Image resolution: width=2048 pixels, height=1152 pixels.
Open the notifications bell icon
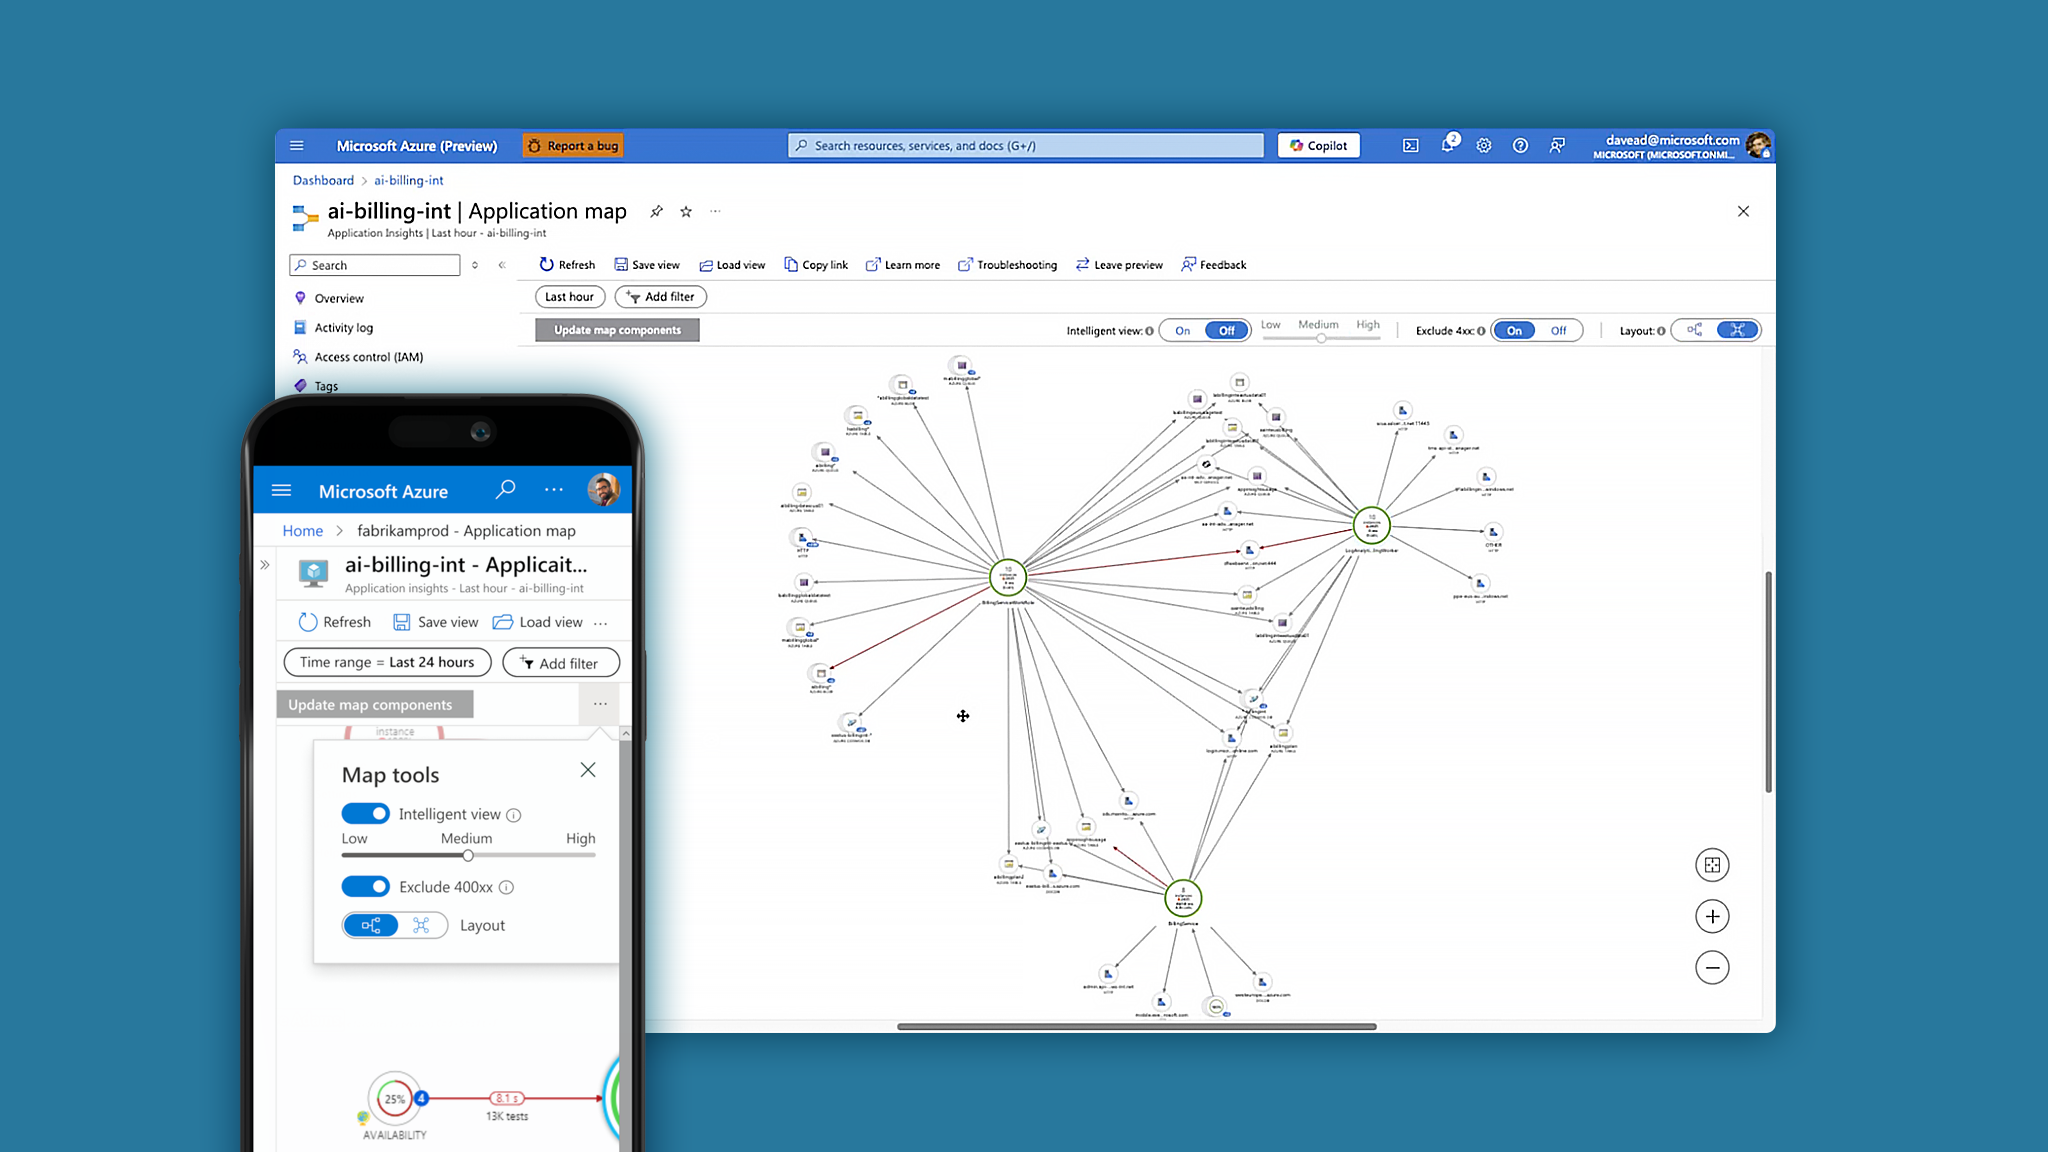(x=1447, y=146)
